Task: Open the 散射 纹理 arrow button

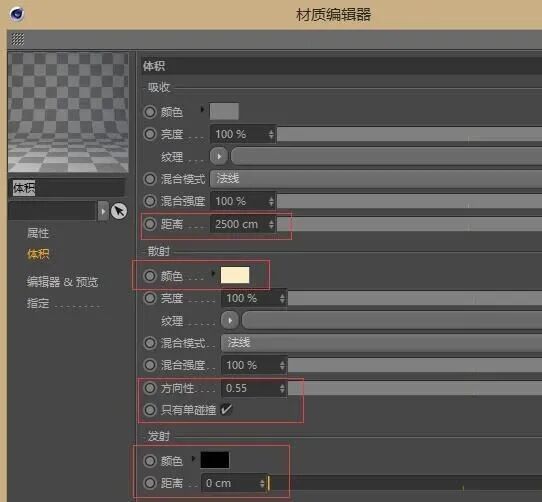Action: pos(230,320)
